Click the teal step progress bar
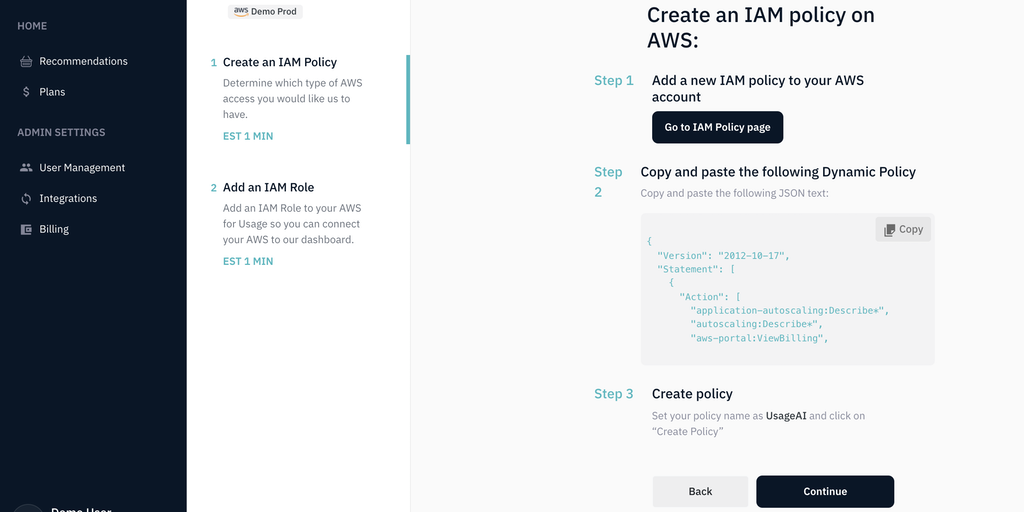This screenshot has width=1024, height=512. tap(407, 100)
